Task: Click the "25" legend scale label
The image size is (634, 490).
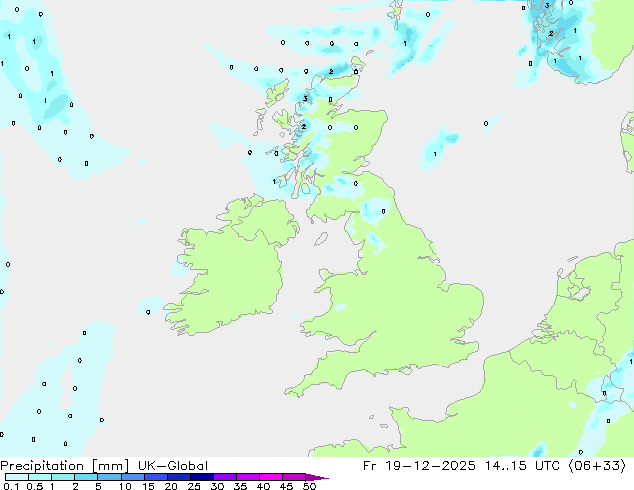Action: [194, 486]
